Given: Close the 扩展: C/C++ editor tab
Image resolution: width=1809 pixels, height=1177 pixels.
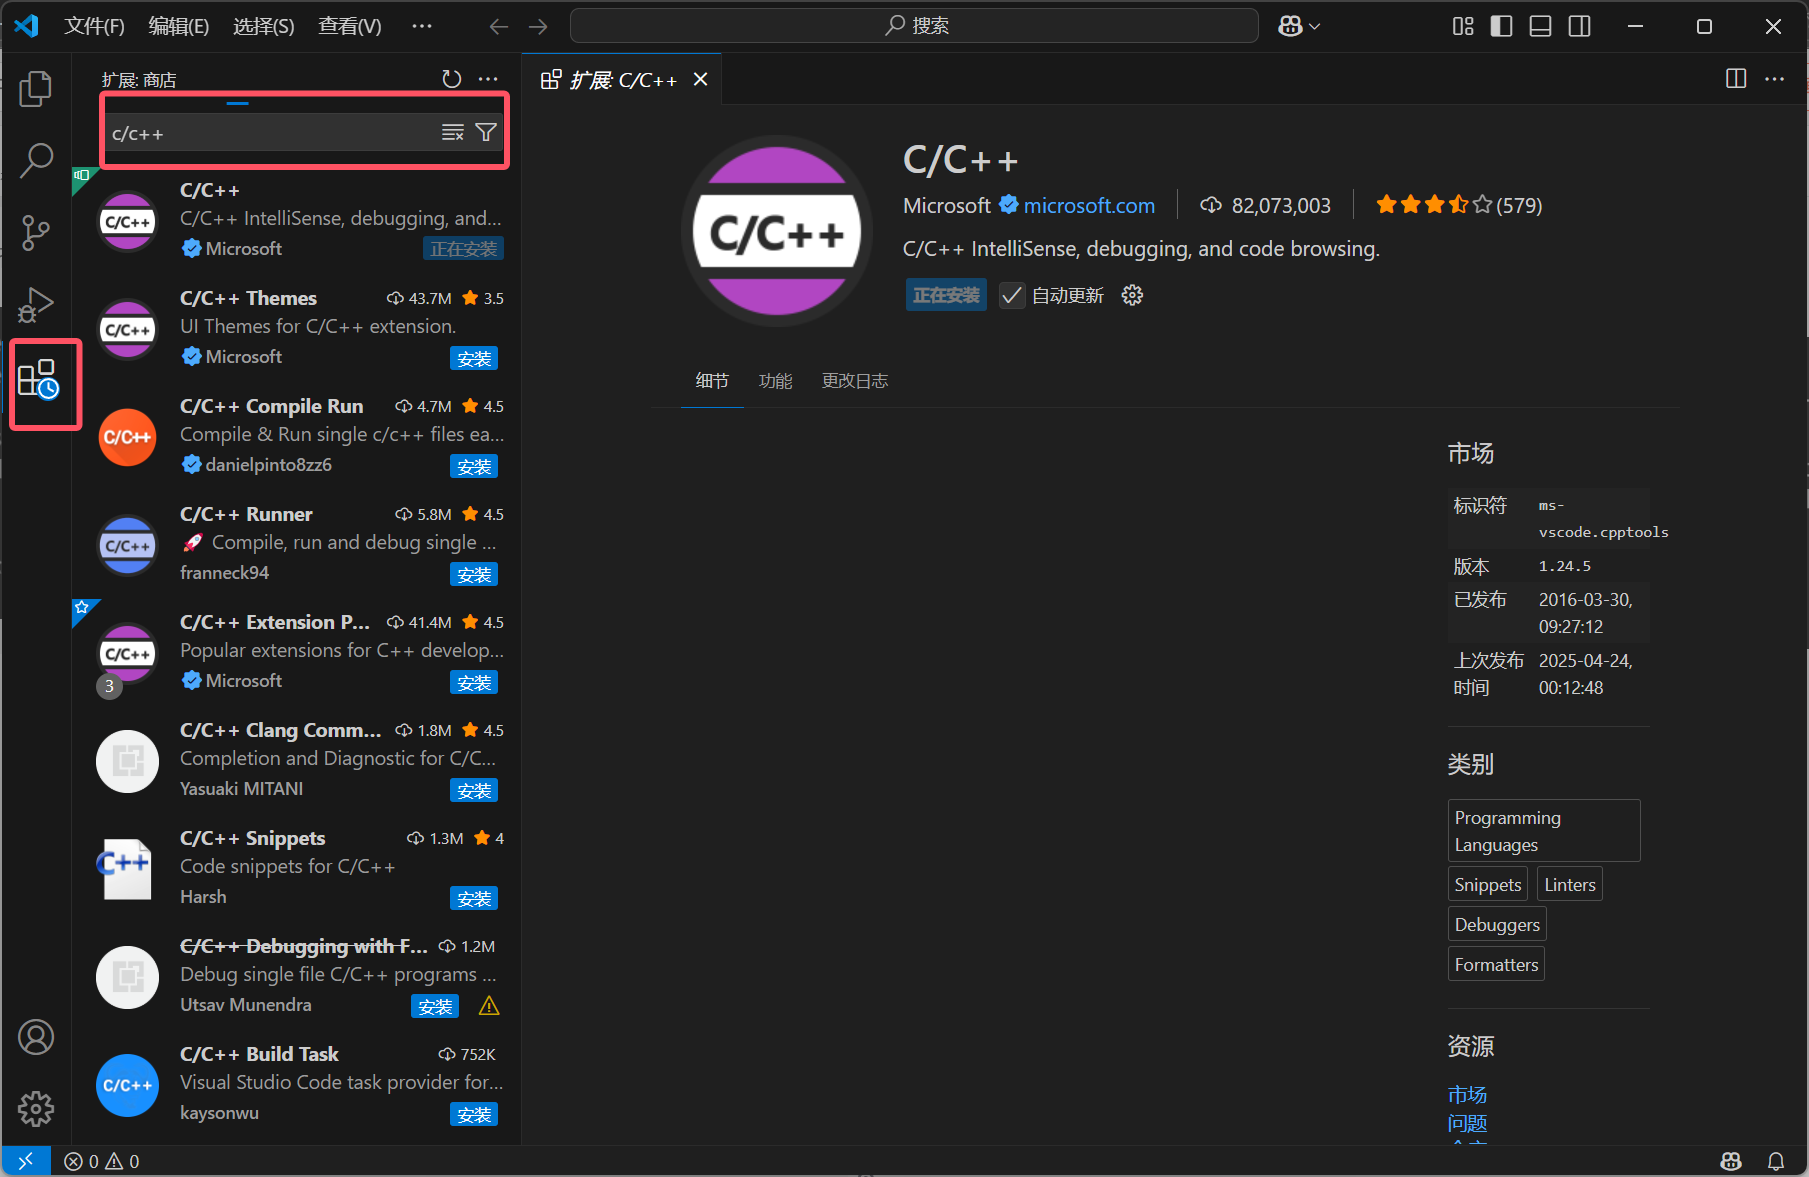Looking at the screenshot, I should [x=701, y=79].
